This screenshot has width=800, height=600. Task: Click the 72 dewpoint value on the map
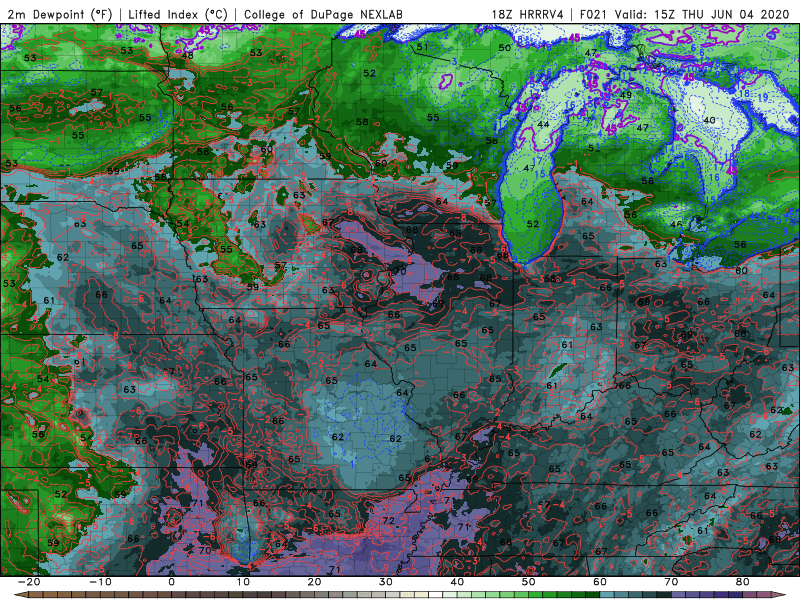pos(389,521)
